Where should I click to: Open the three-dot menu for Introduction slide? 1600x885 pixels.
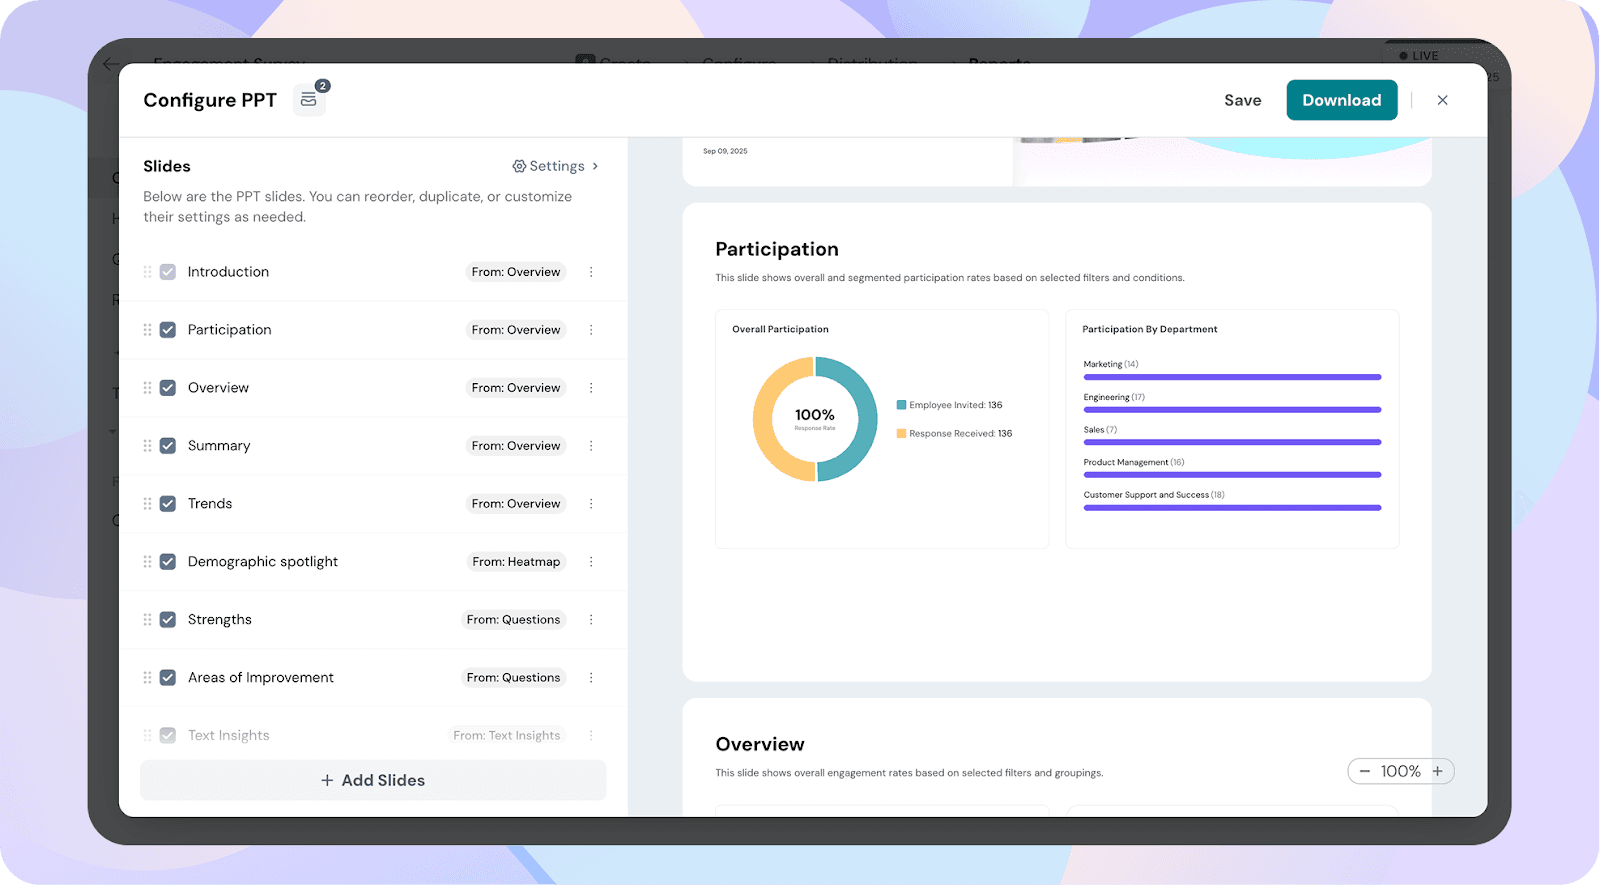pyautogui.click(x=591, y=272)
